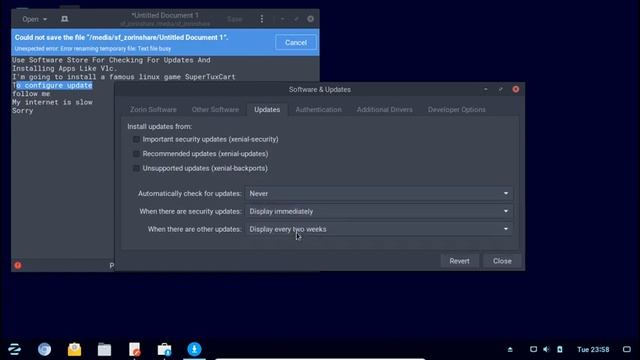
Task: Click the 'follow me' text line
Action: 31,93
